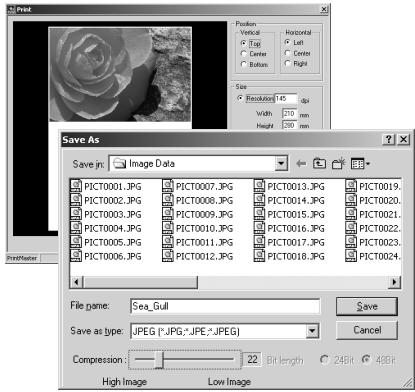Select the PICT0022 file name
The height and width of the screenshot is (392, 415).
(x=379, y=228)
